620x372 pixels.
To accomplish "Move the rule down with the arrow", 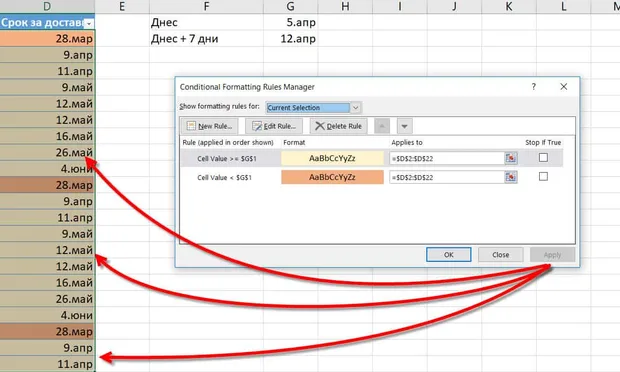I will pos(405,126).
